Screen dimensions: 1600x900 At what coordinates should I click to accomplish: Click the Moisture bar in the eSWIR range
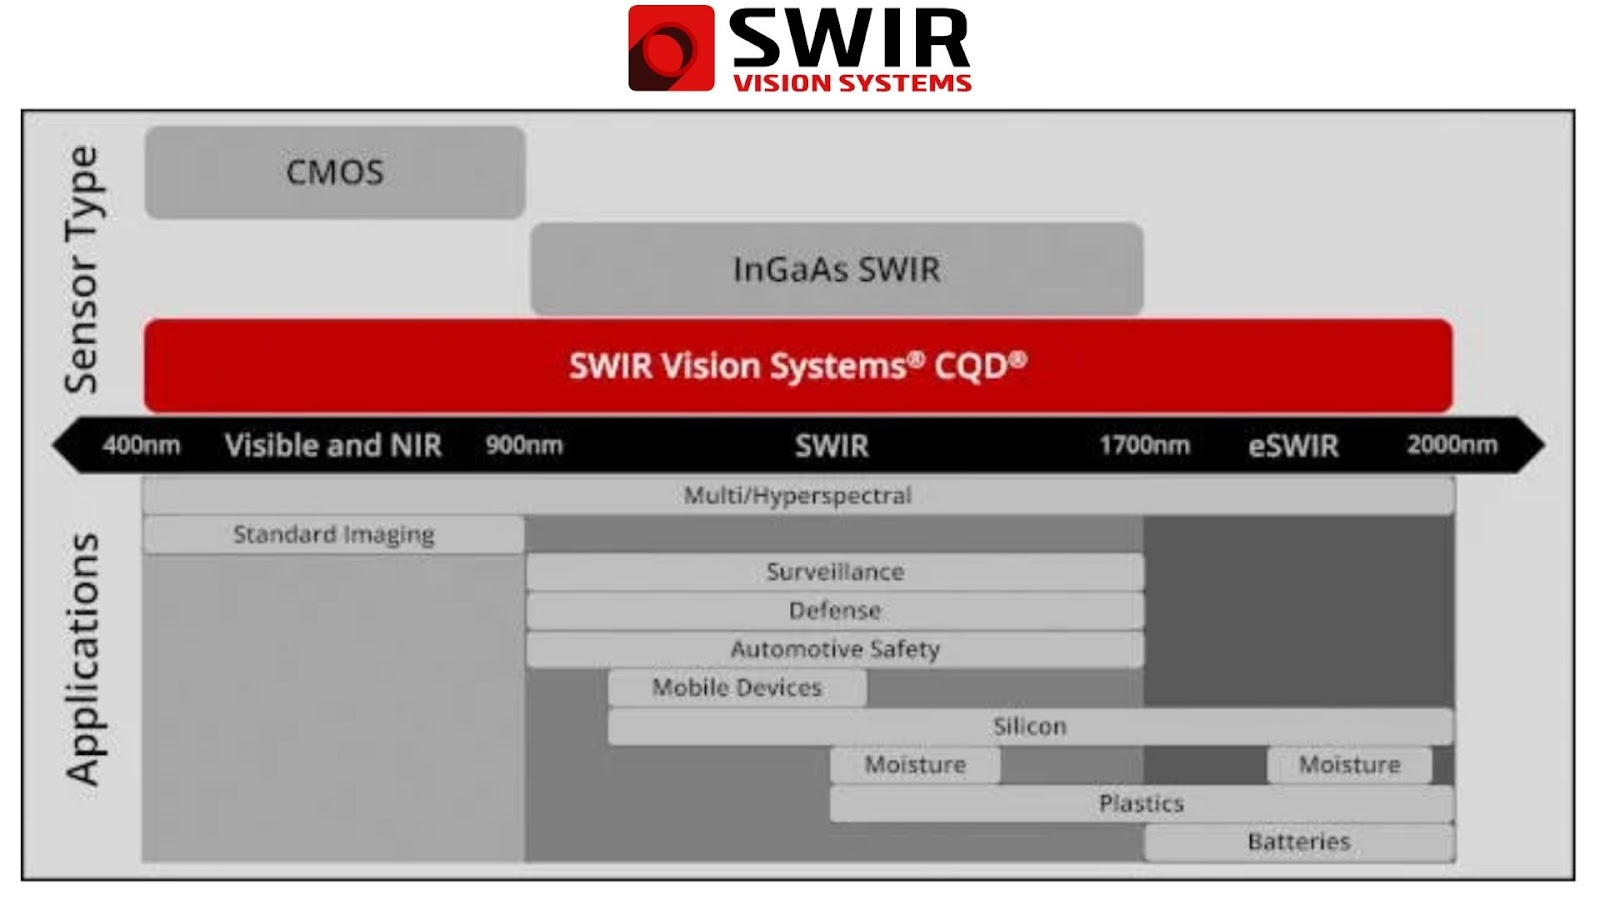(1350, 765)
